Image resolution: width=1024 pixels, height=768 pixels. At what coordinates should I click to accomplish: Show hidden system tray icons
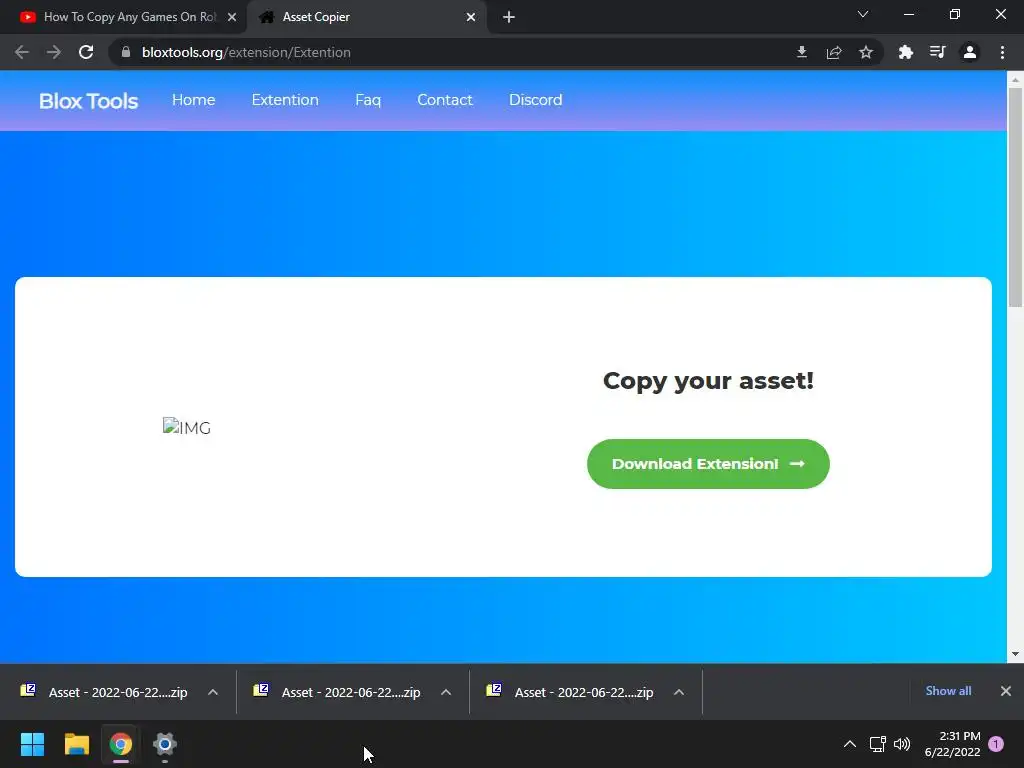point(850,744)
